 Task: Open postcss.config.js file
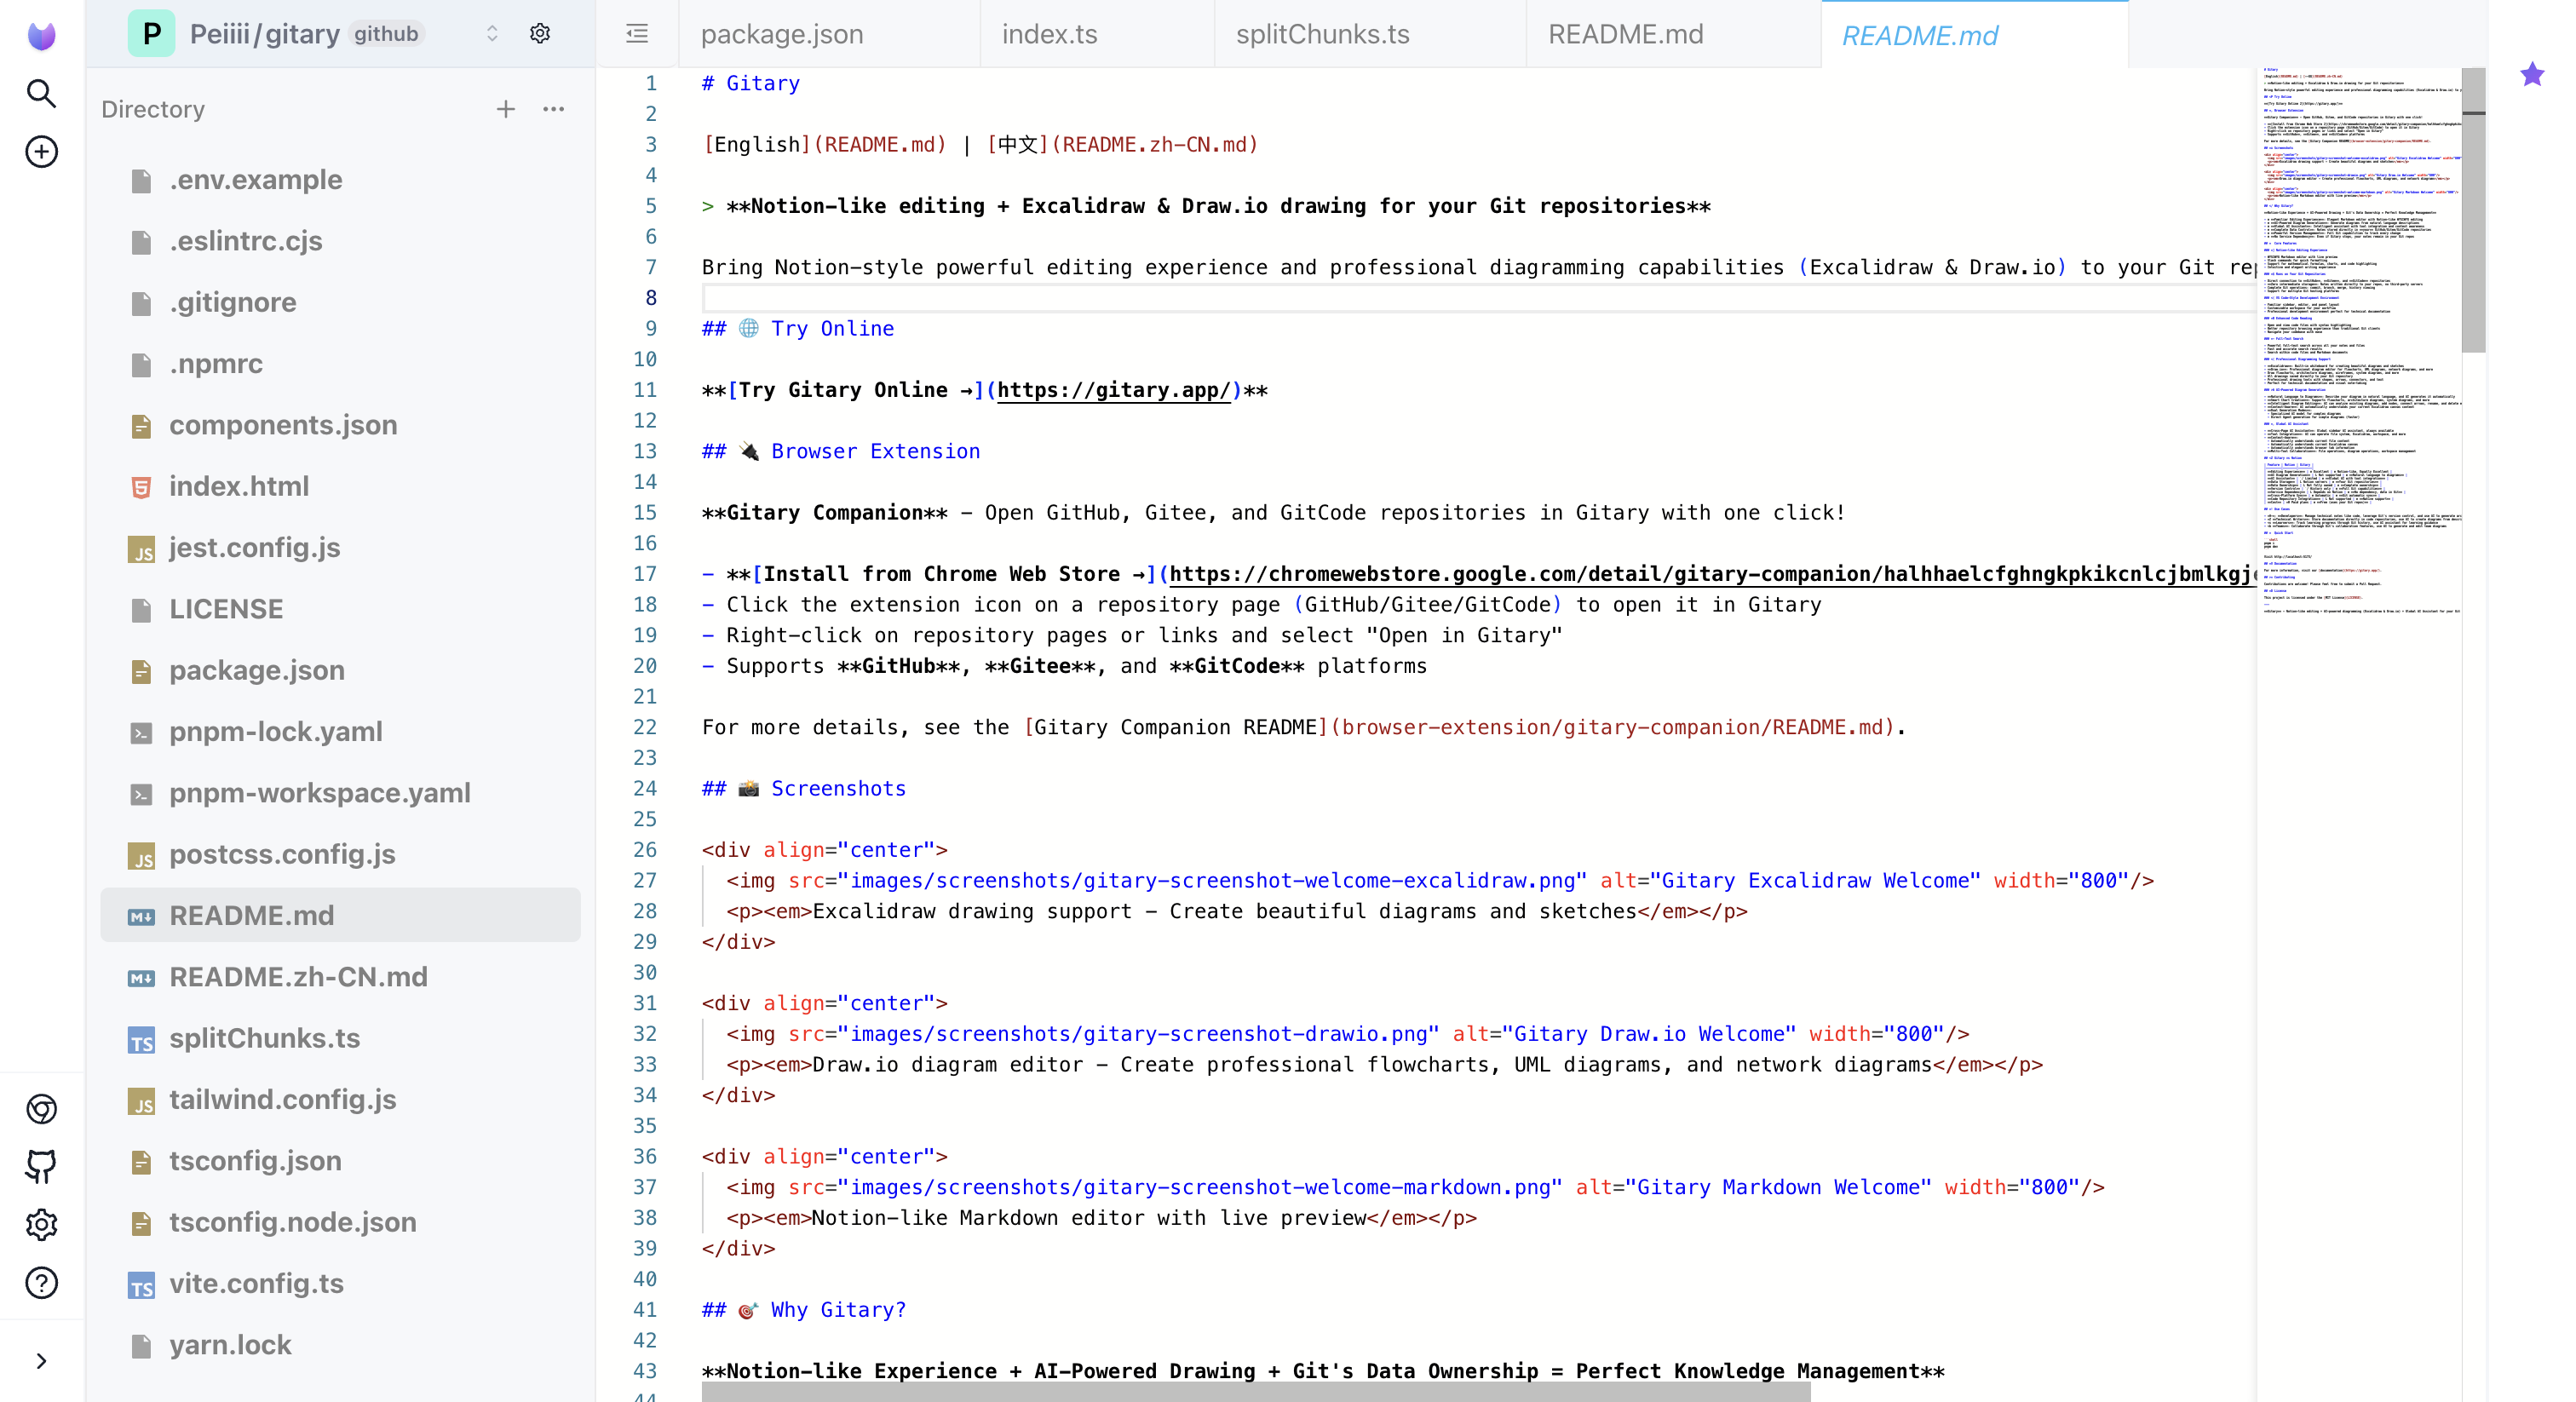pyautogui.click(x=340, y=854)
